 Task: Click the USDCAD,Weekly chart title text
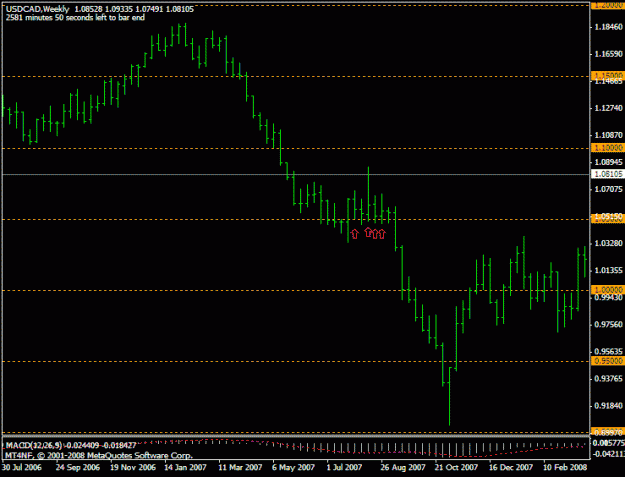[37, 9]
